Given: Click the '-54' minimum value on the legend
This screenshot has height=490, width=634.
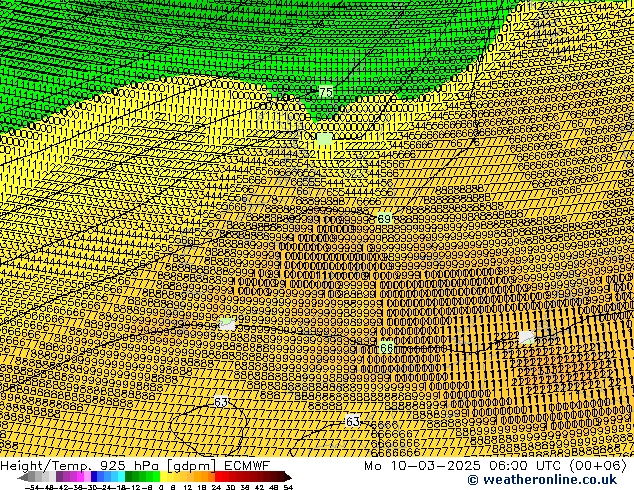Looking at the screenshot, I should click(x=33, y=487).
